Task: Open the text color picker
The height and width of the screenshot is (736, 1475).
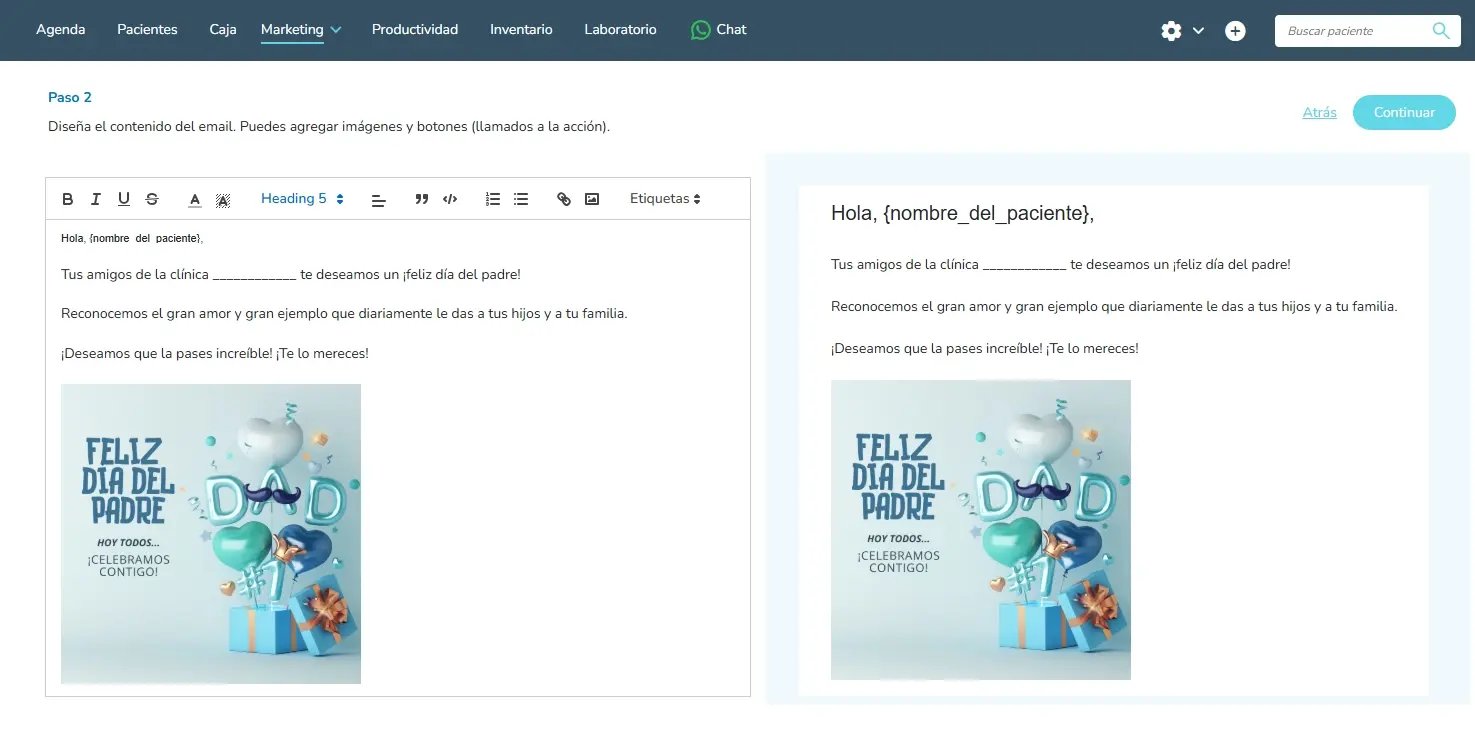Action: pos(195,200)
